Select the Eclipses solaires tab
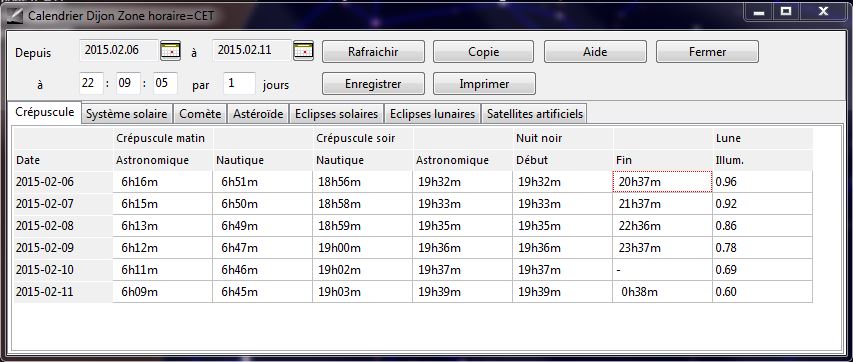The image size is (853, 362). [x=336, y=114]
